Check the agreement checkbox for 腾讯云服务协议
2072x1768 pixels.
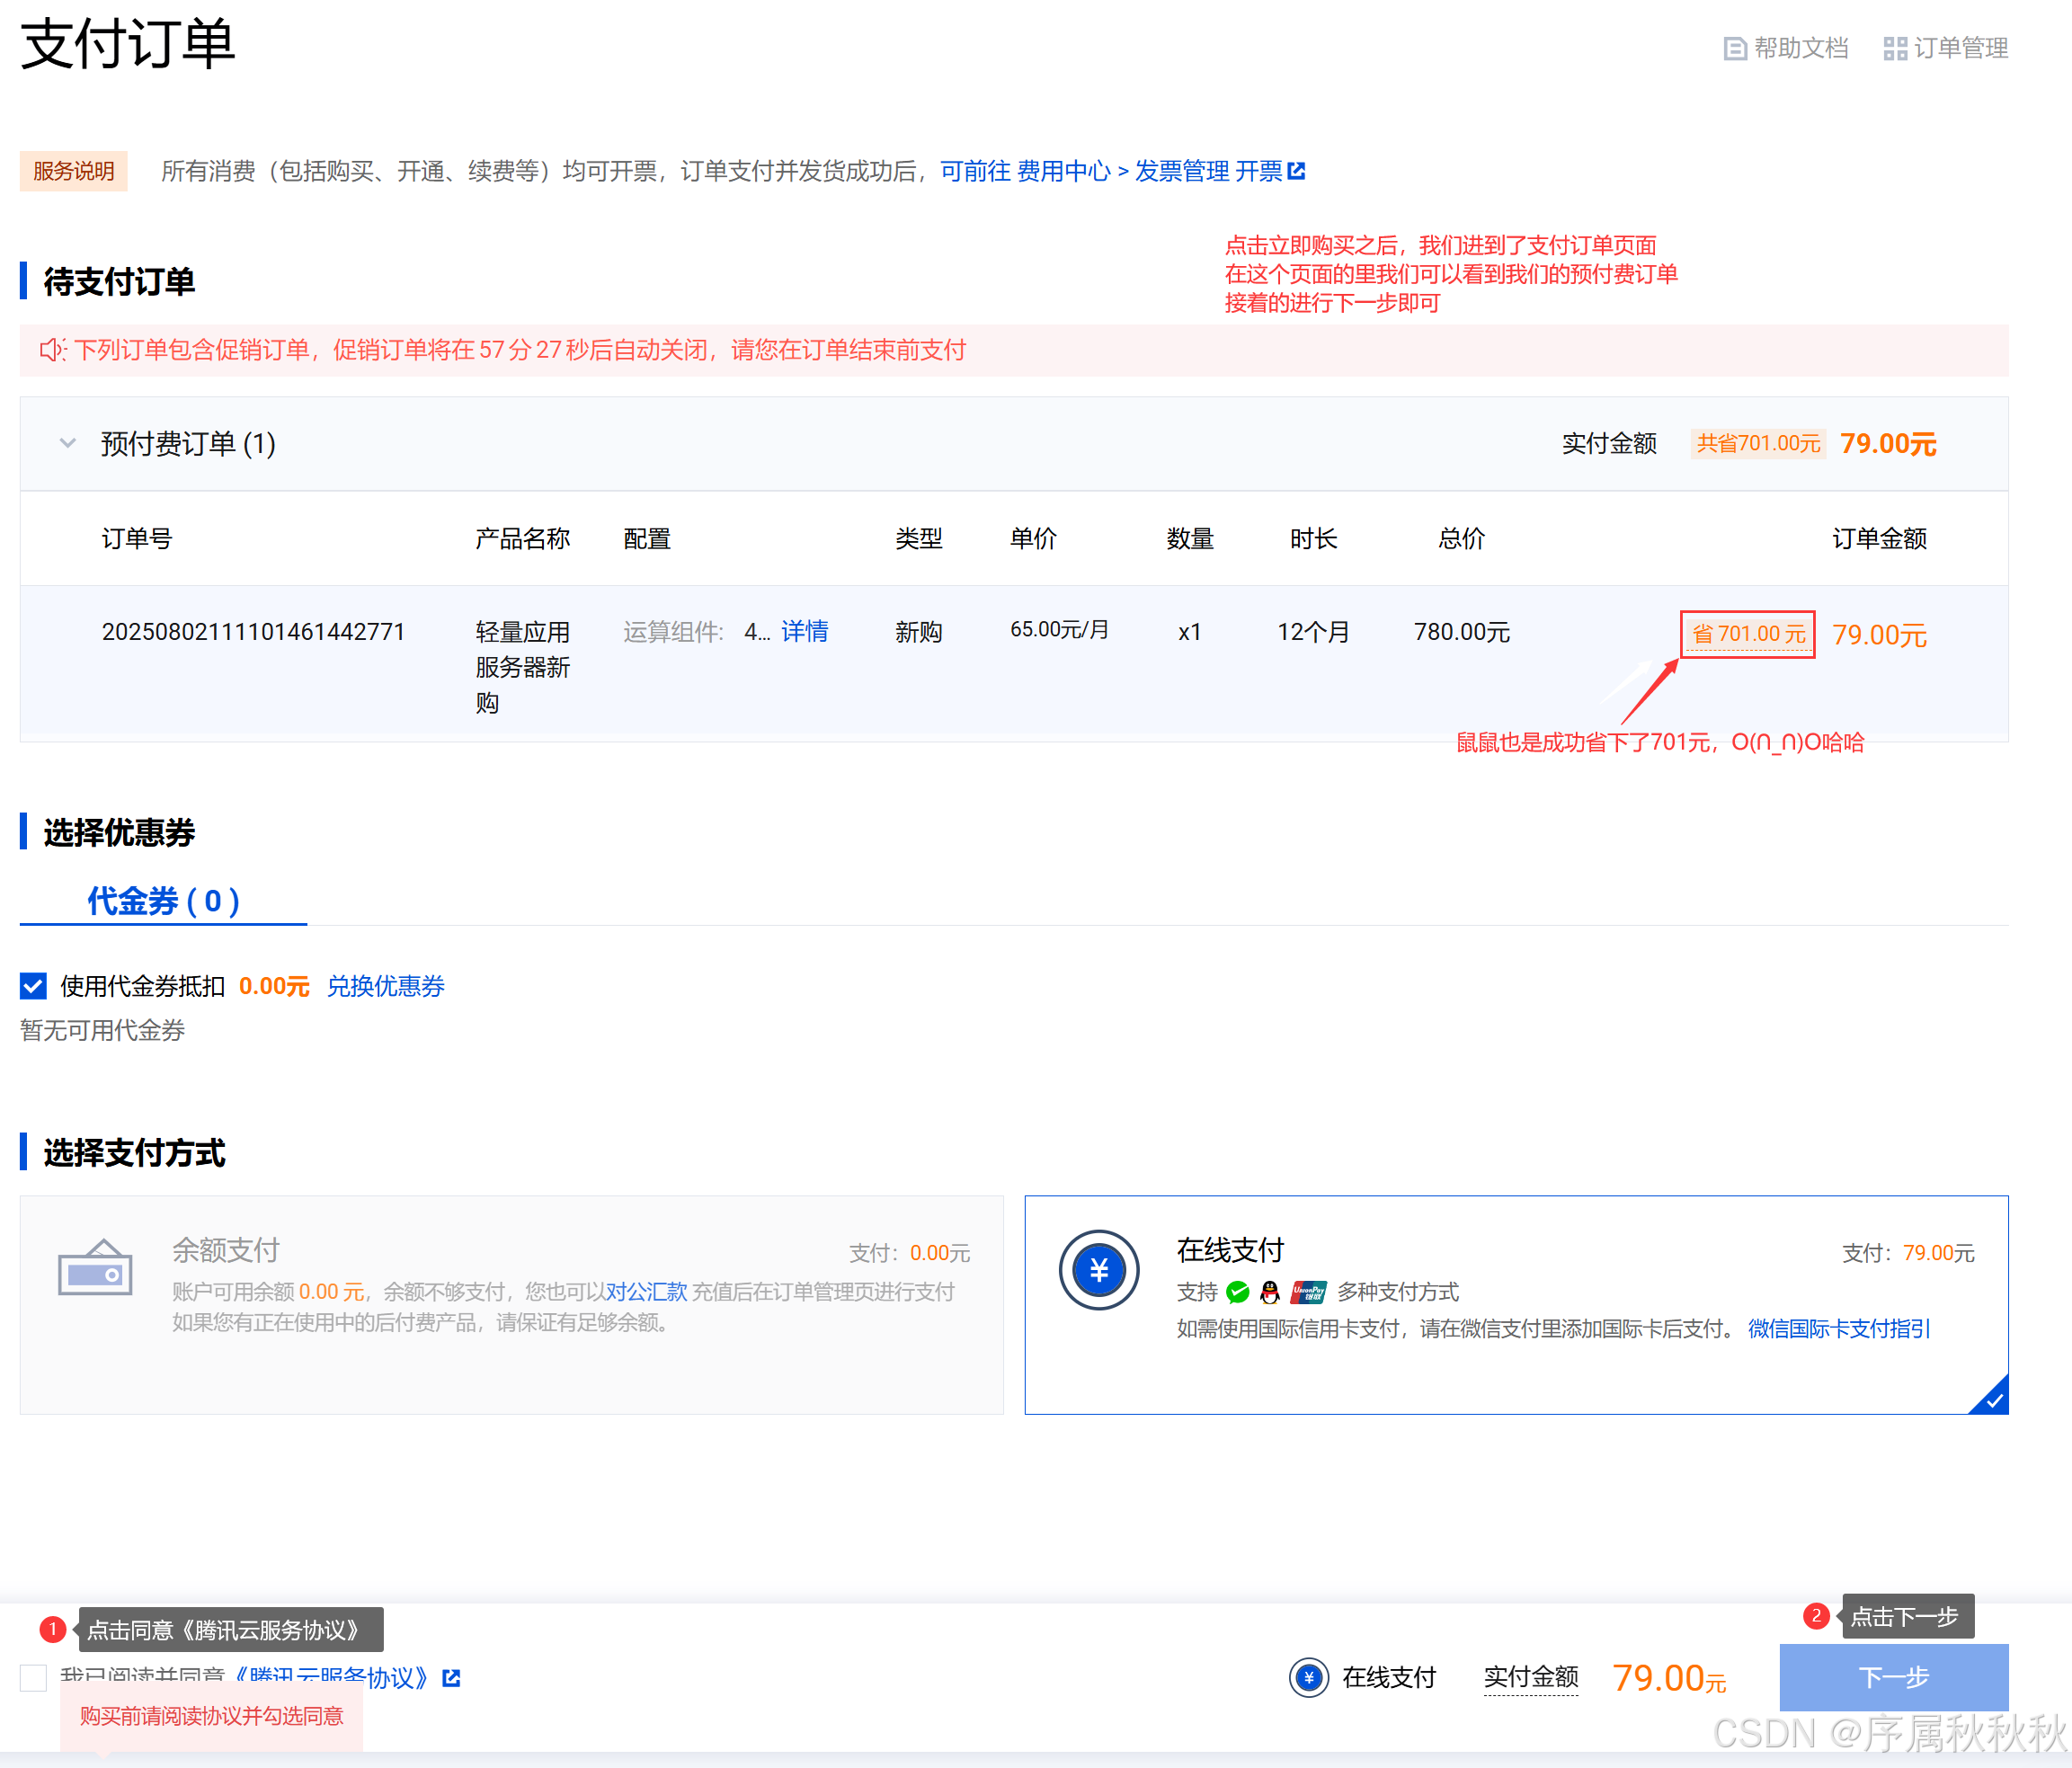pyautogui.click(x=33, y=1678)
